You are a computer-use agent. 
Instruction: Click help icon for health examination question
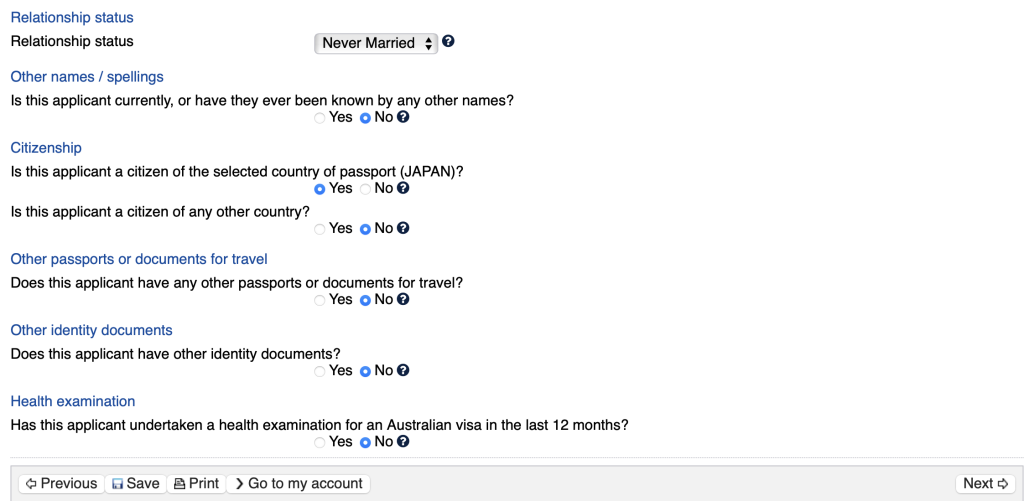pyautogui.click(x=403, y=441)
